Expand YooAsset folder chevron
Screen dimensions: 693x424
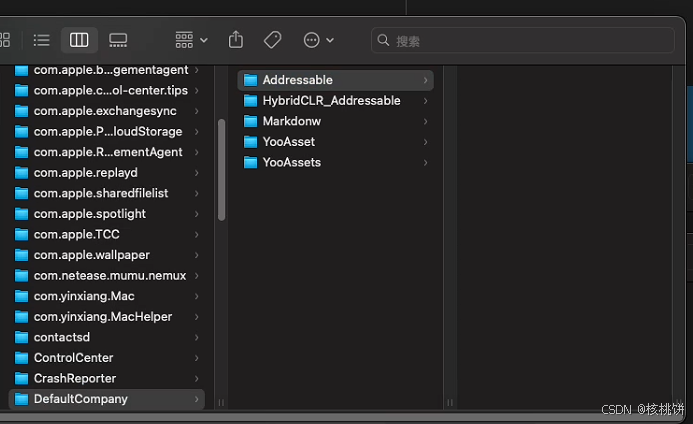pyautogui.click(x=425, y=142)
